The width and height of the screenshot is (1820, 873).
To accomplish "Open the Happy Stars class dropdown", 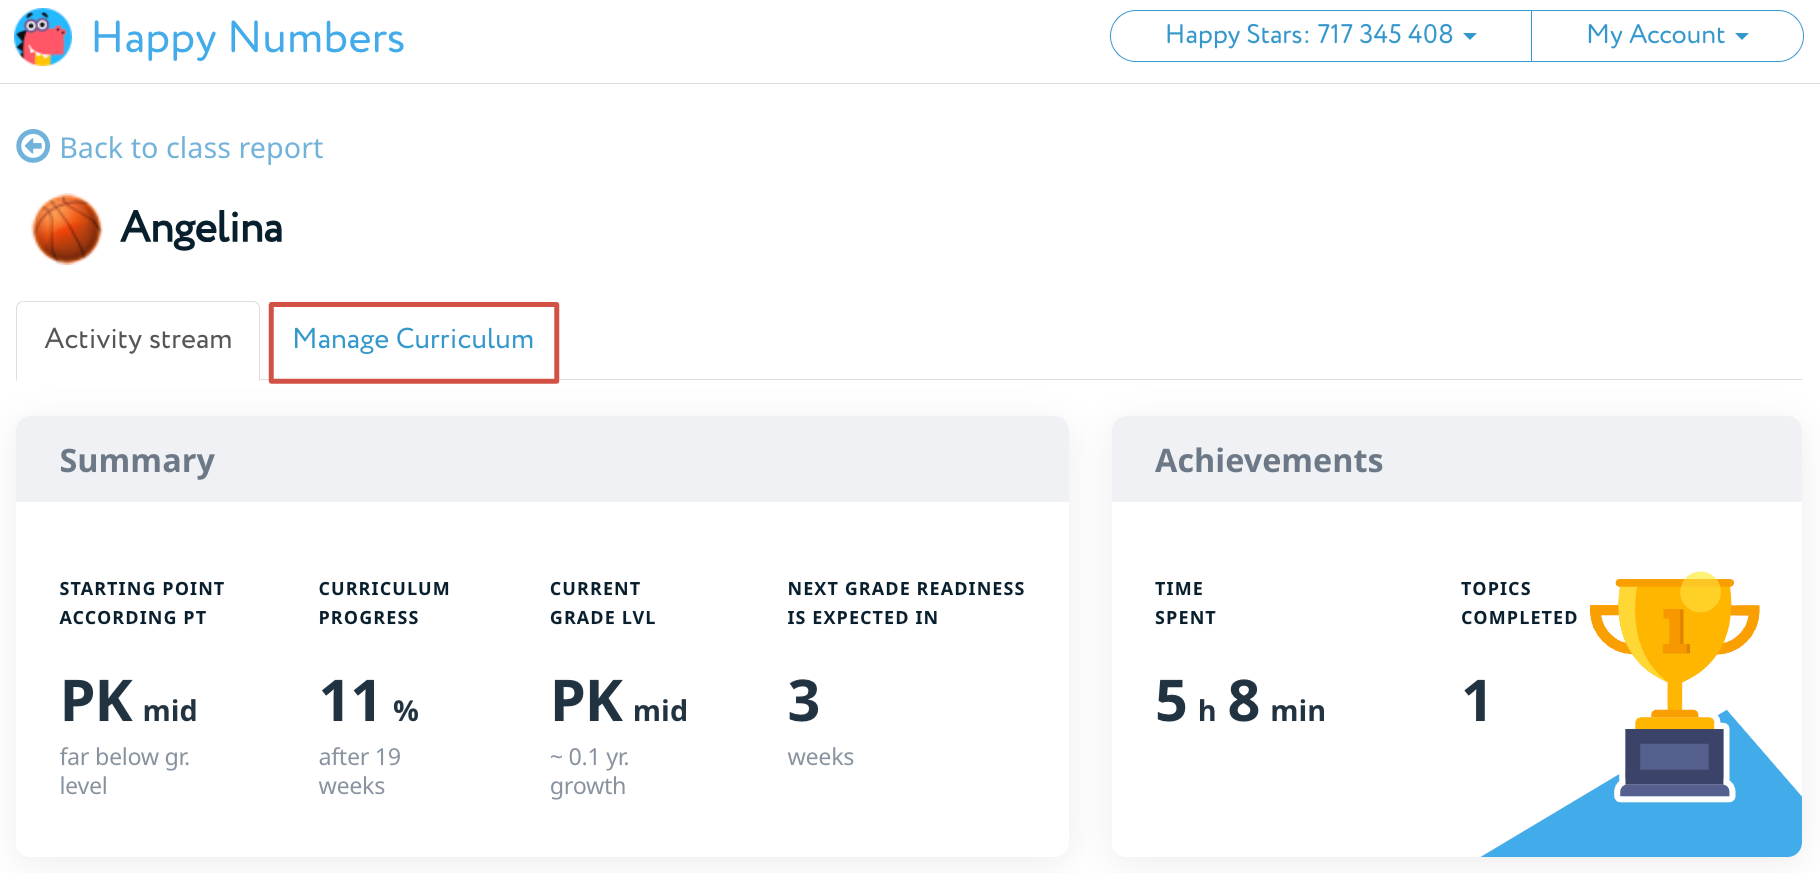I will [x=1320, y=36].
